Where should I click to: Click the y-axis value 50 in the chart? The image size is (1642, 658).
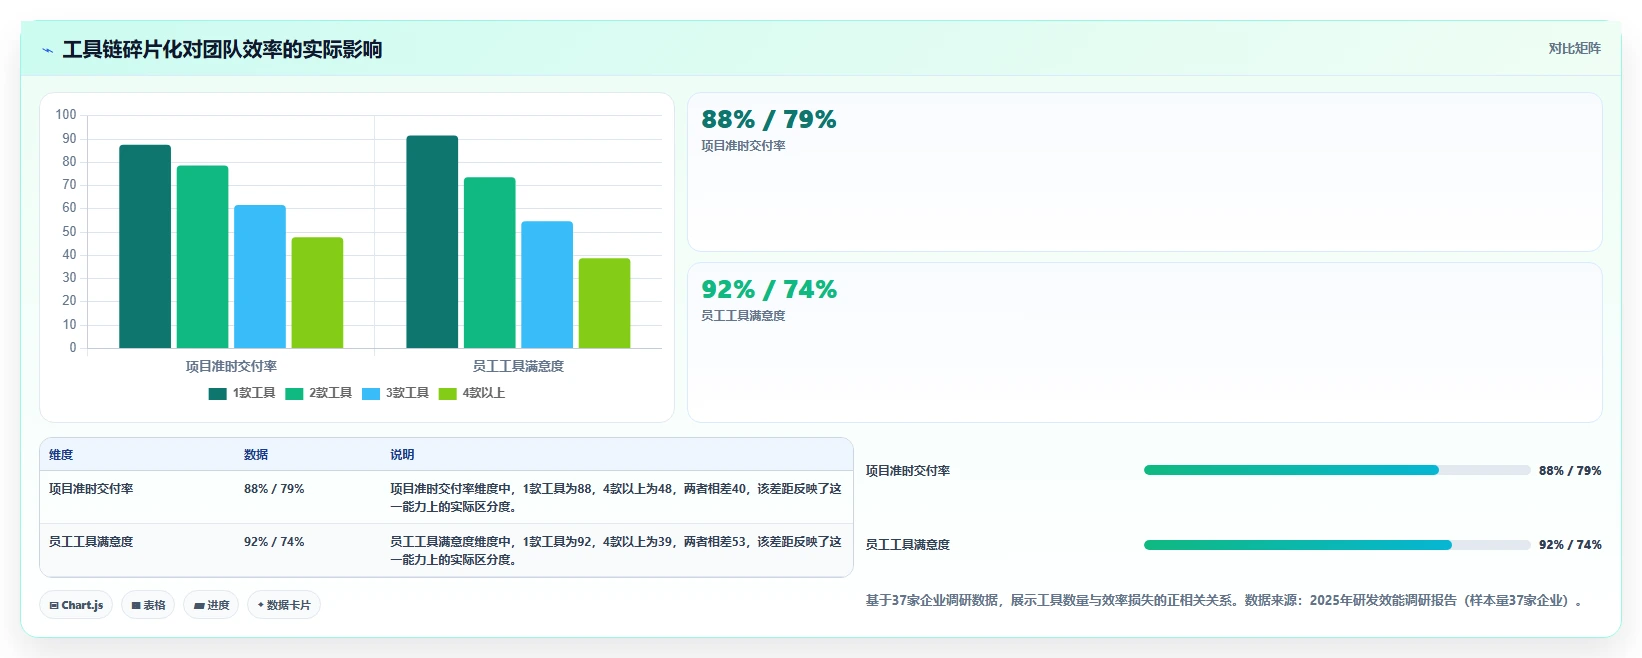(x=69, y=231)
